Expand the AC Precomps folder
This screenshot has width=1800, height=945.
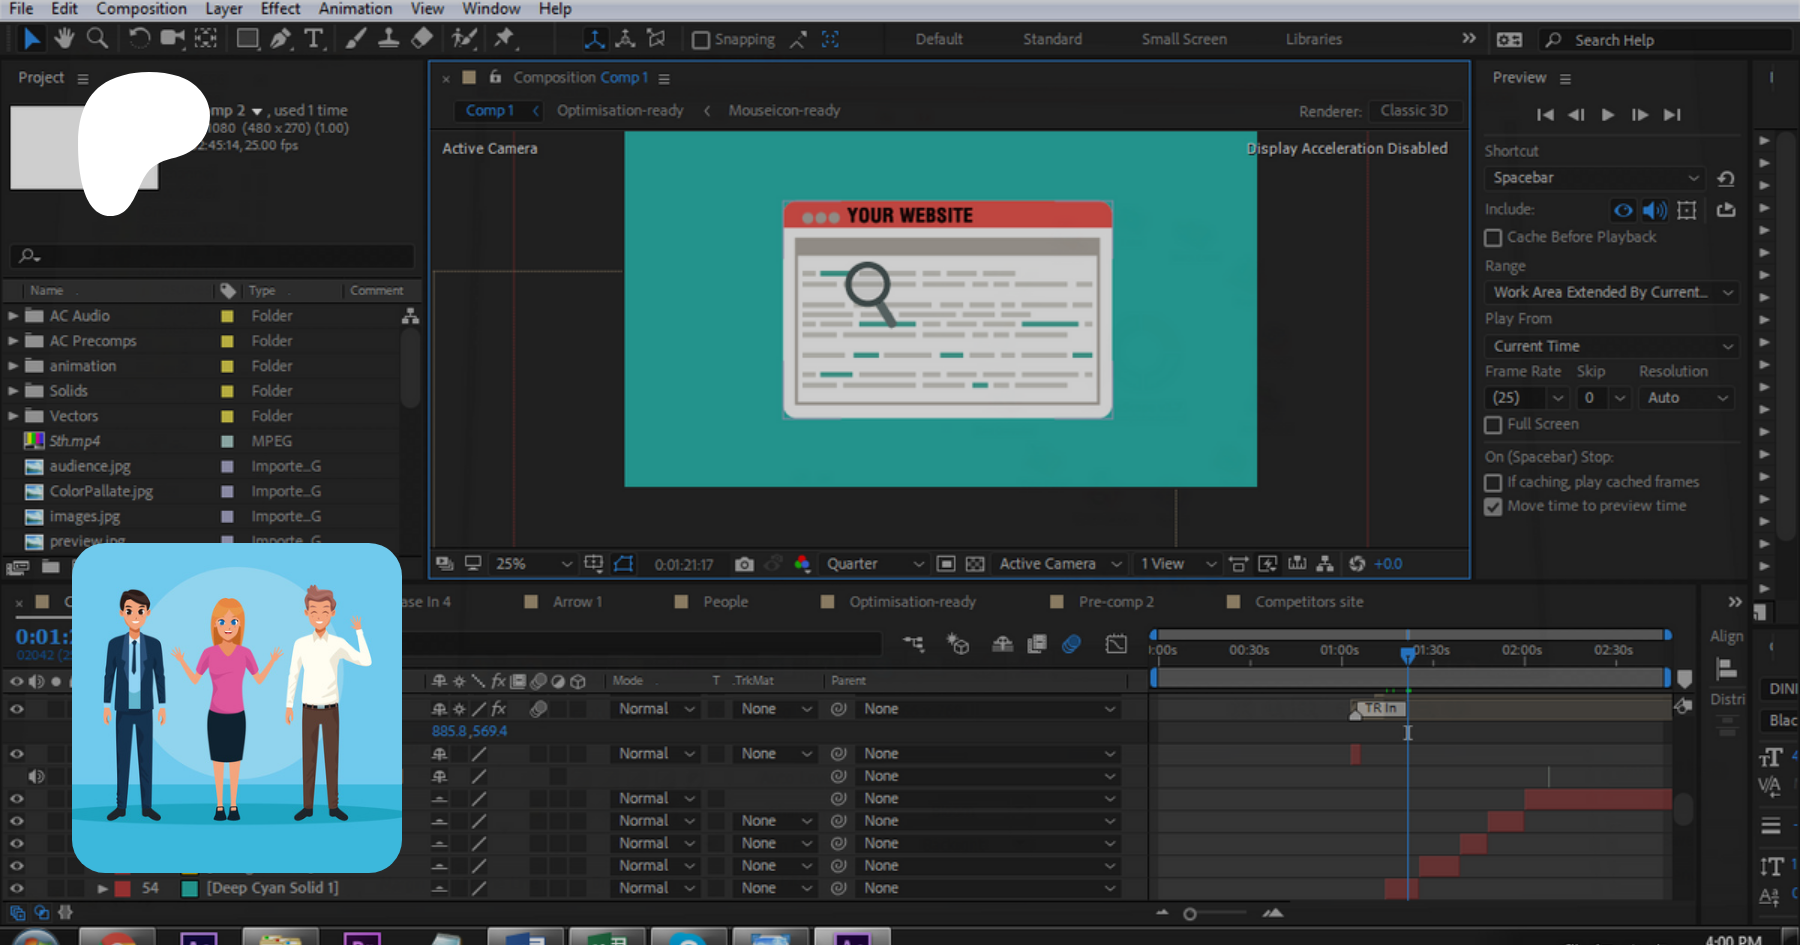point(13,341)
